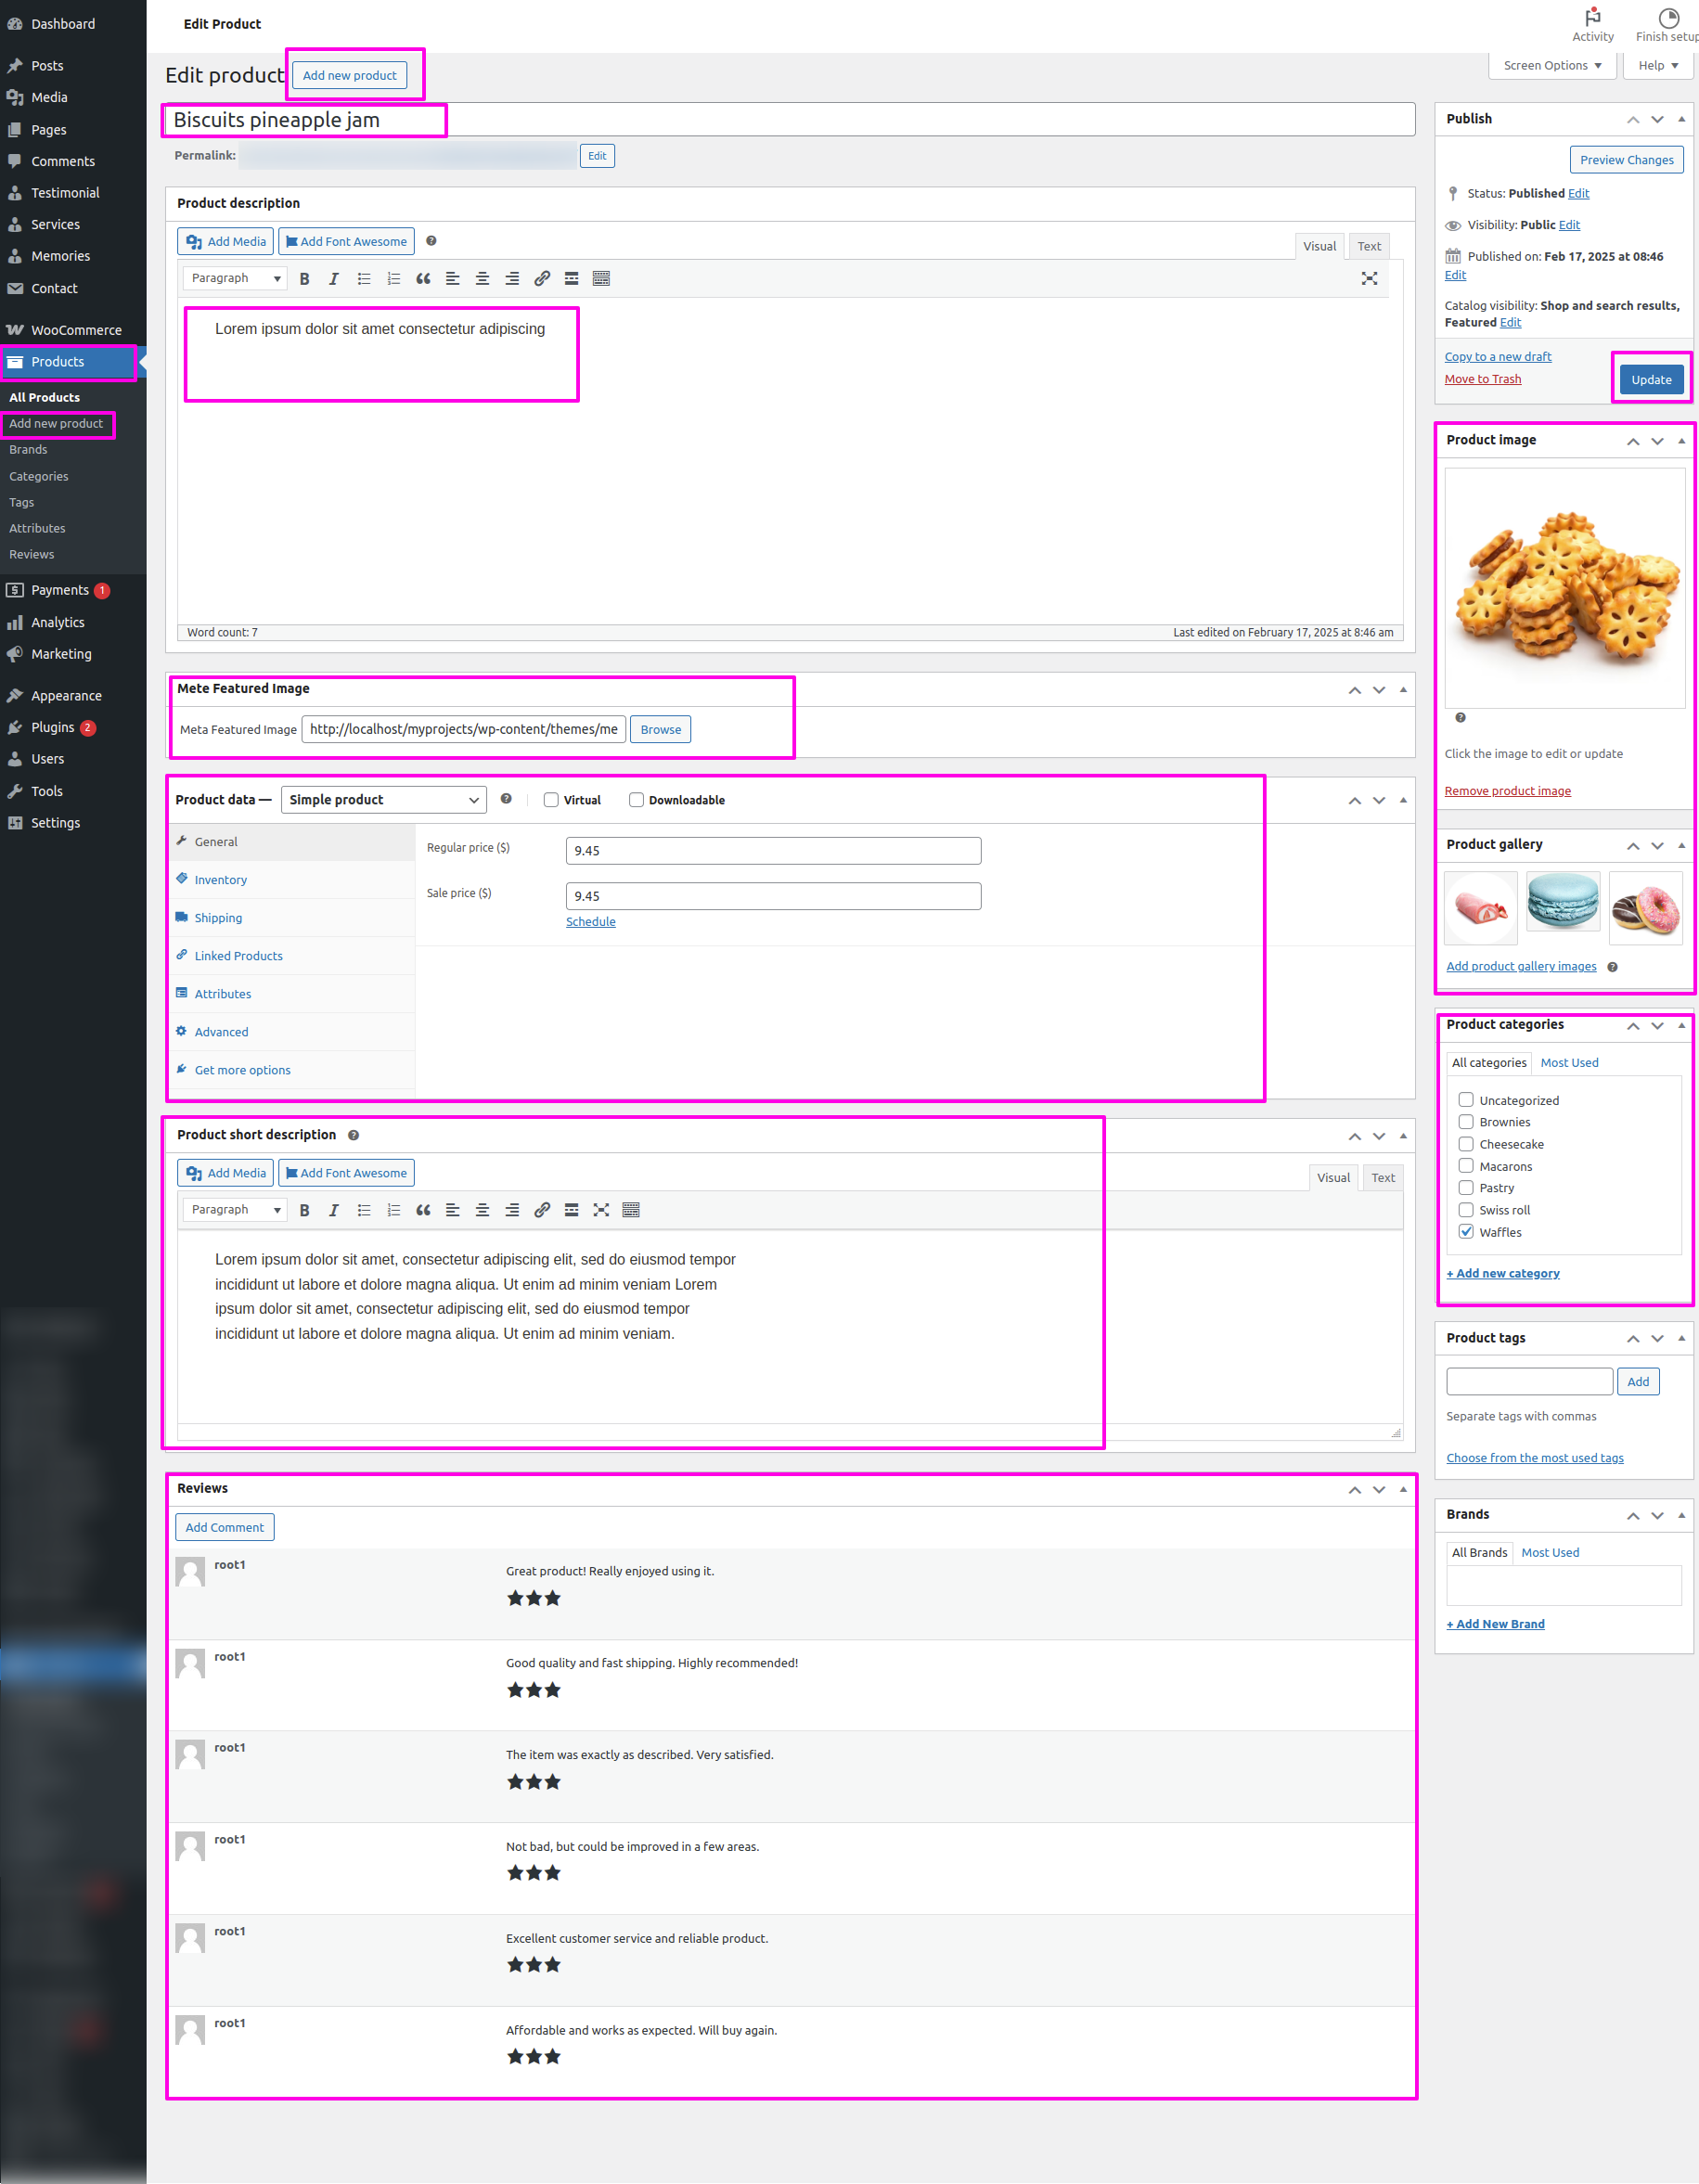
Task: Expand the Screen Options panel
Action: 1551,66
